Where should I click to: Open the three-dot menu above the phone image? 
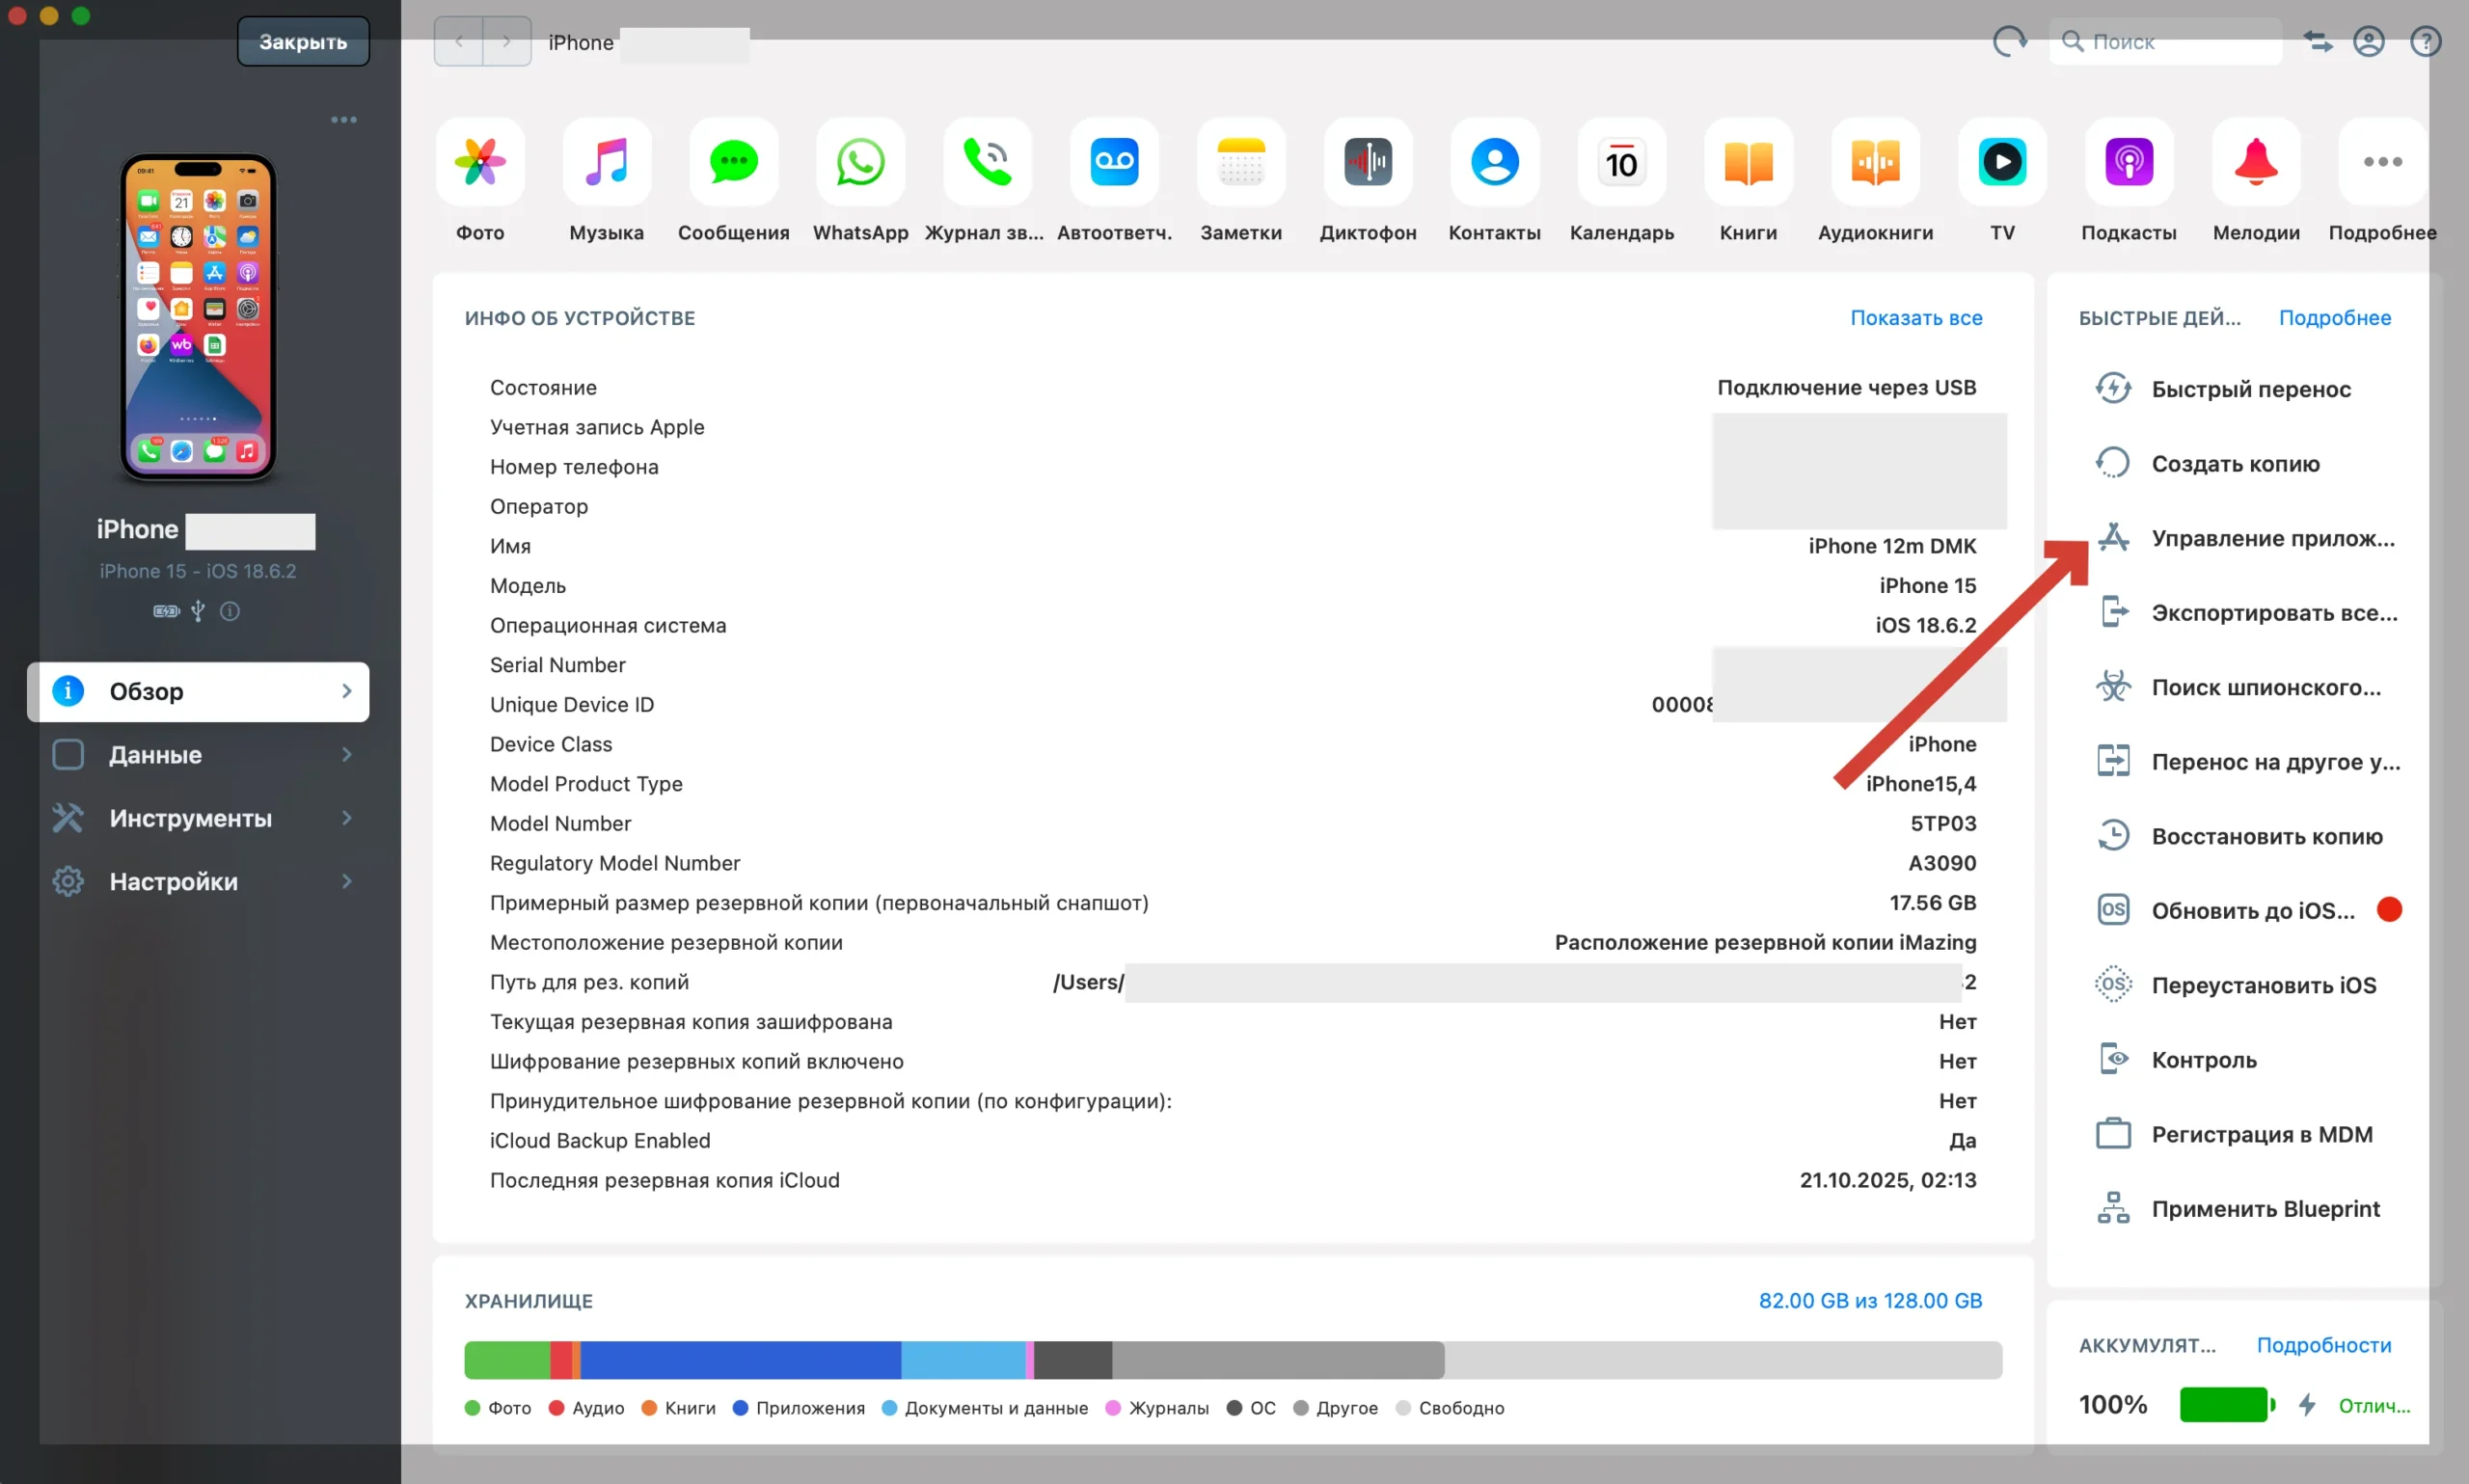click(344, 120)
